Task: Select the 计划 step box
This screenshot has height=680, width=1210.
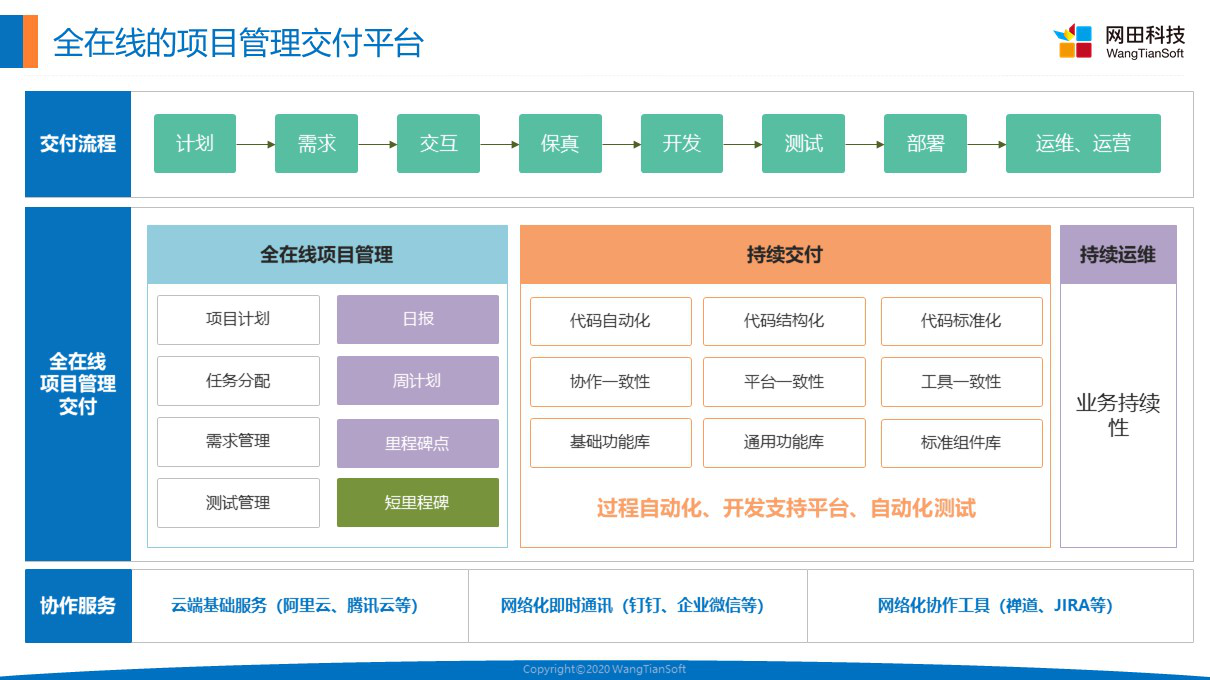Action: tap(195, 143)
